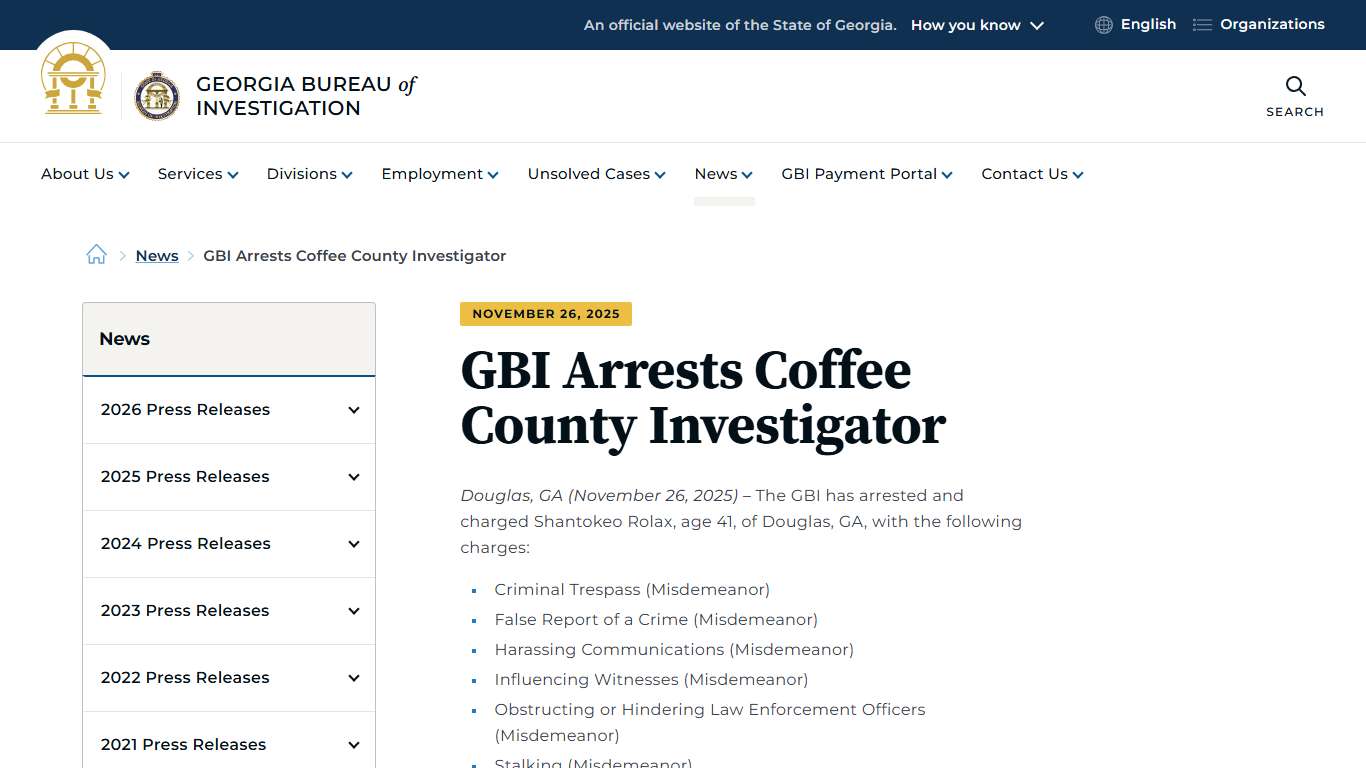
Task: Click the globe icon next to English
Action: click(1102, 24)
